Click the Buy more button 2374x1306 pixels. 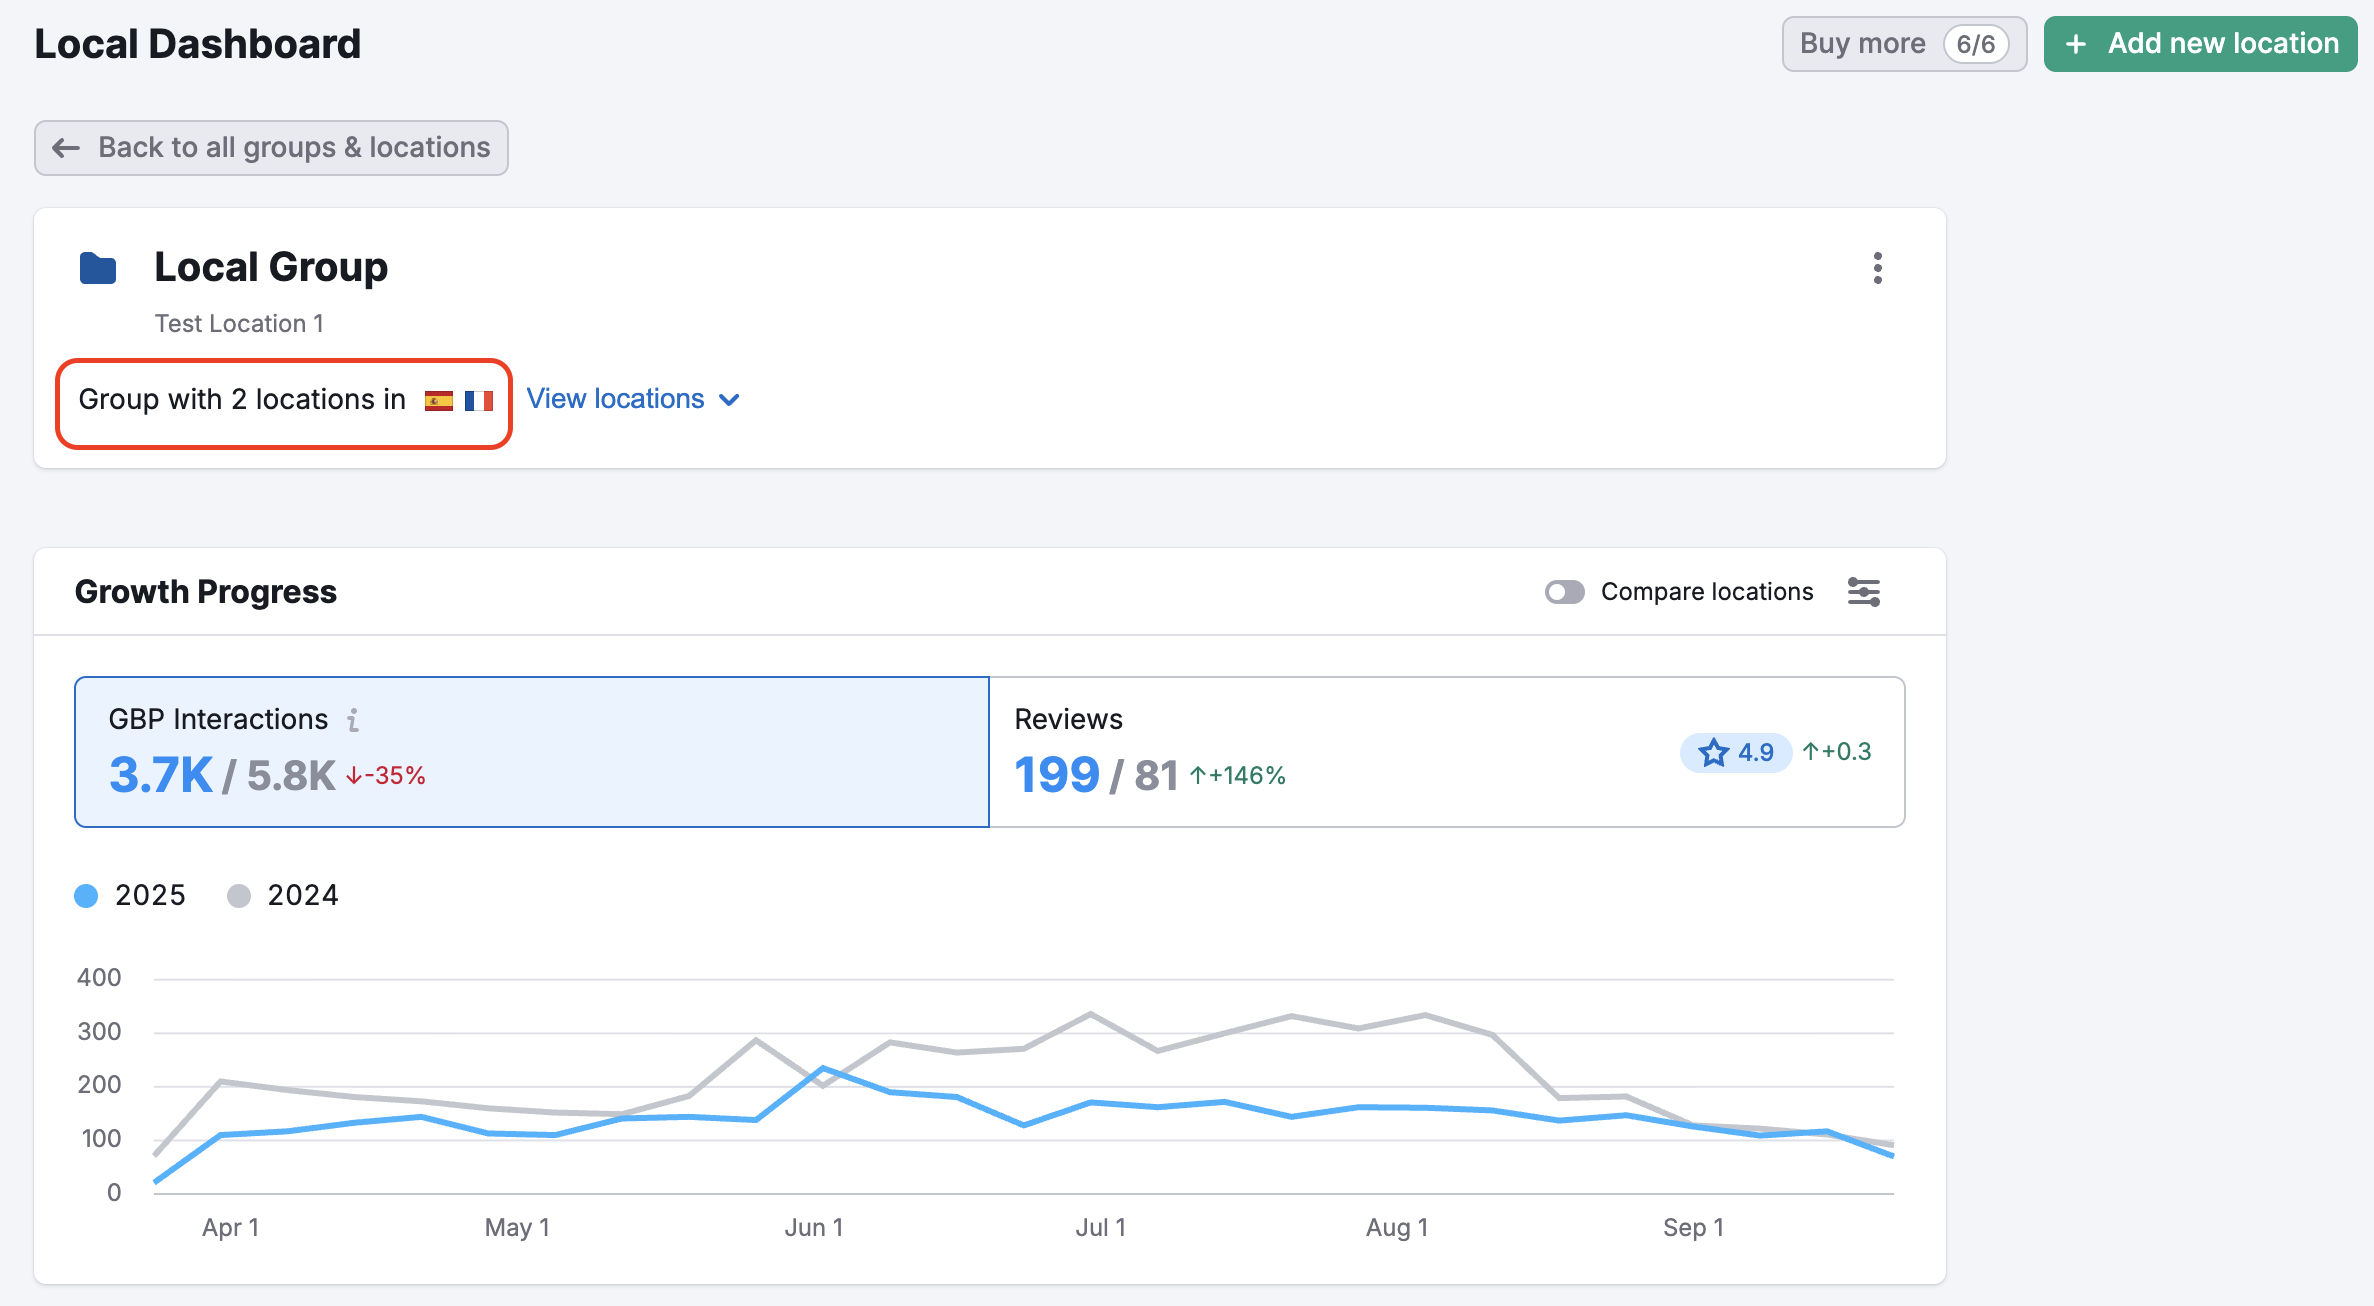1862,44
